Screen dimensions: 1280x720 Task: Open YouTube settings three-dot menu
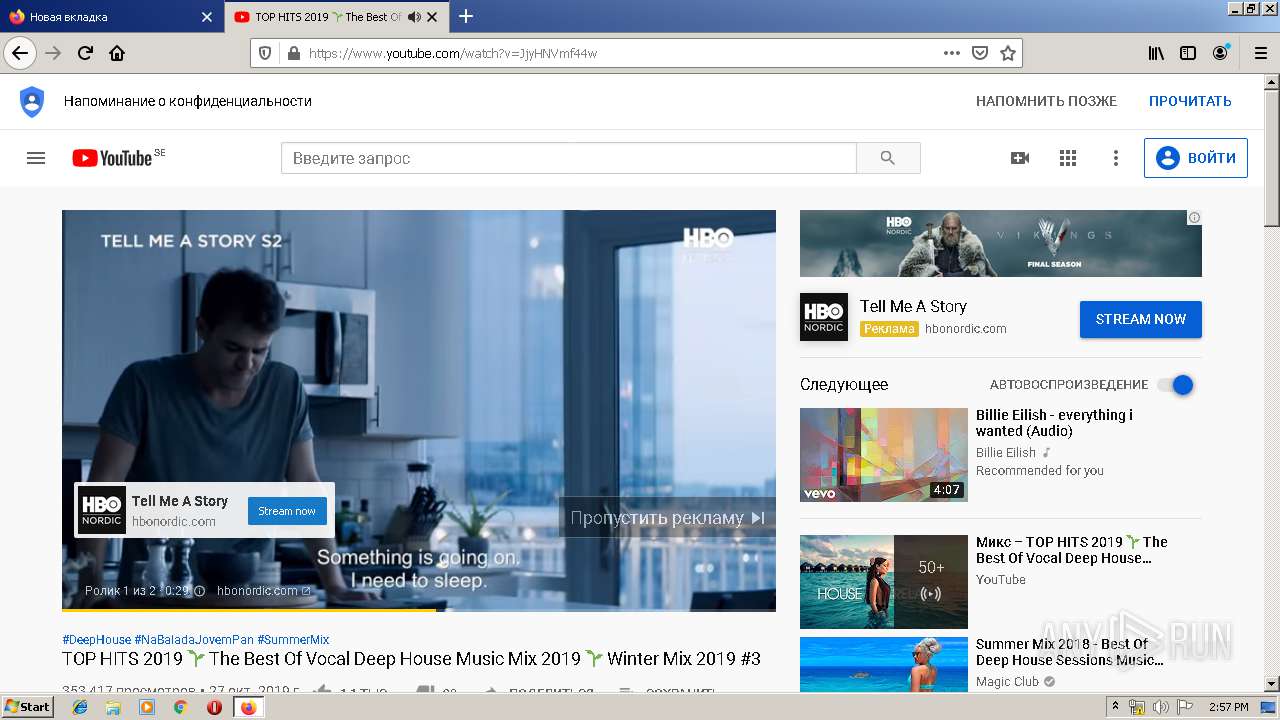1116,158
